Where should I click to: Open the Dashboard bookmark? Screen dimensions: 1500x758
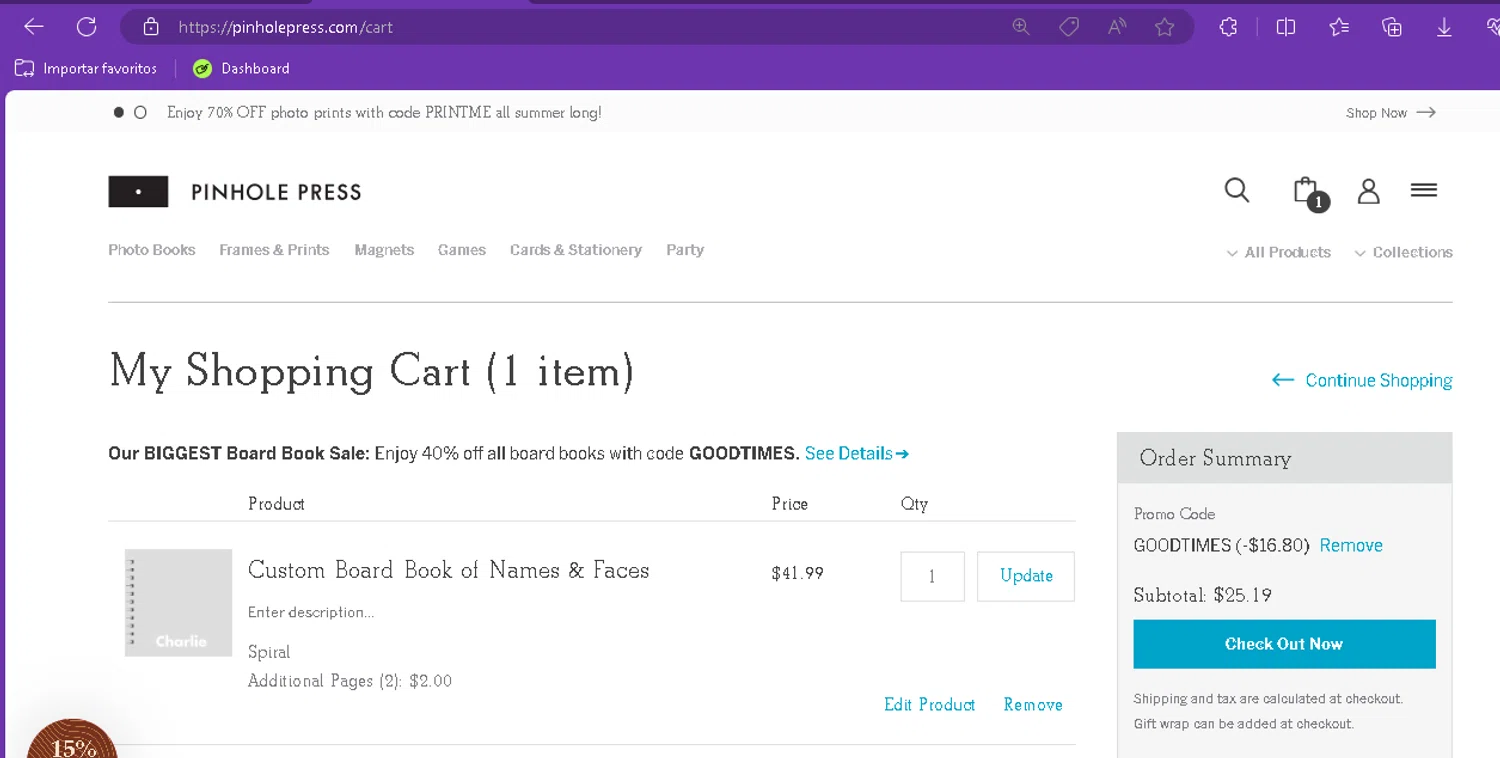[x=241, y=68]
